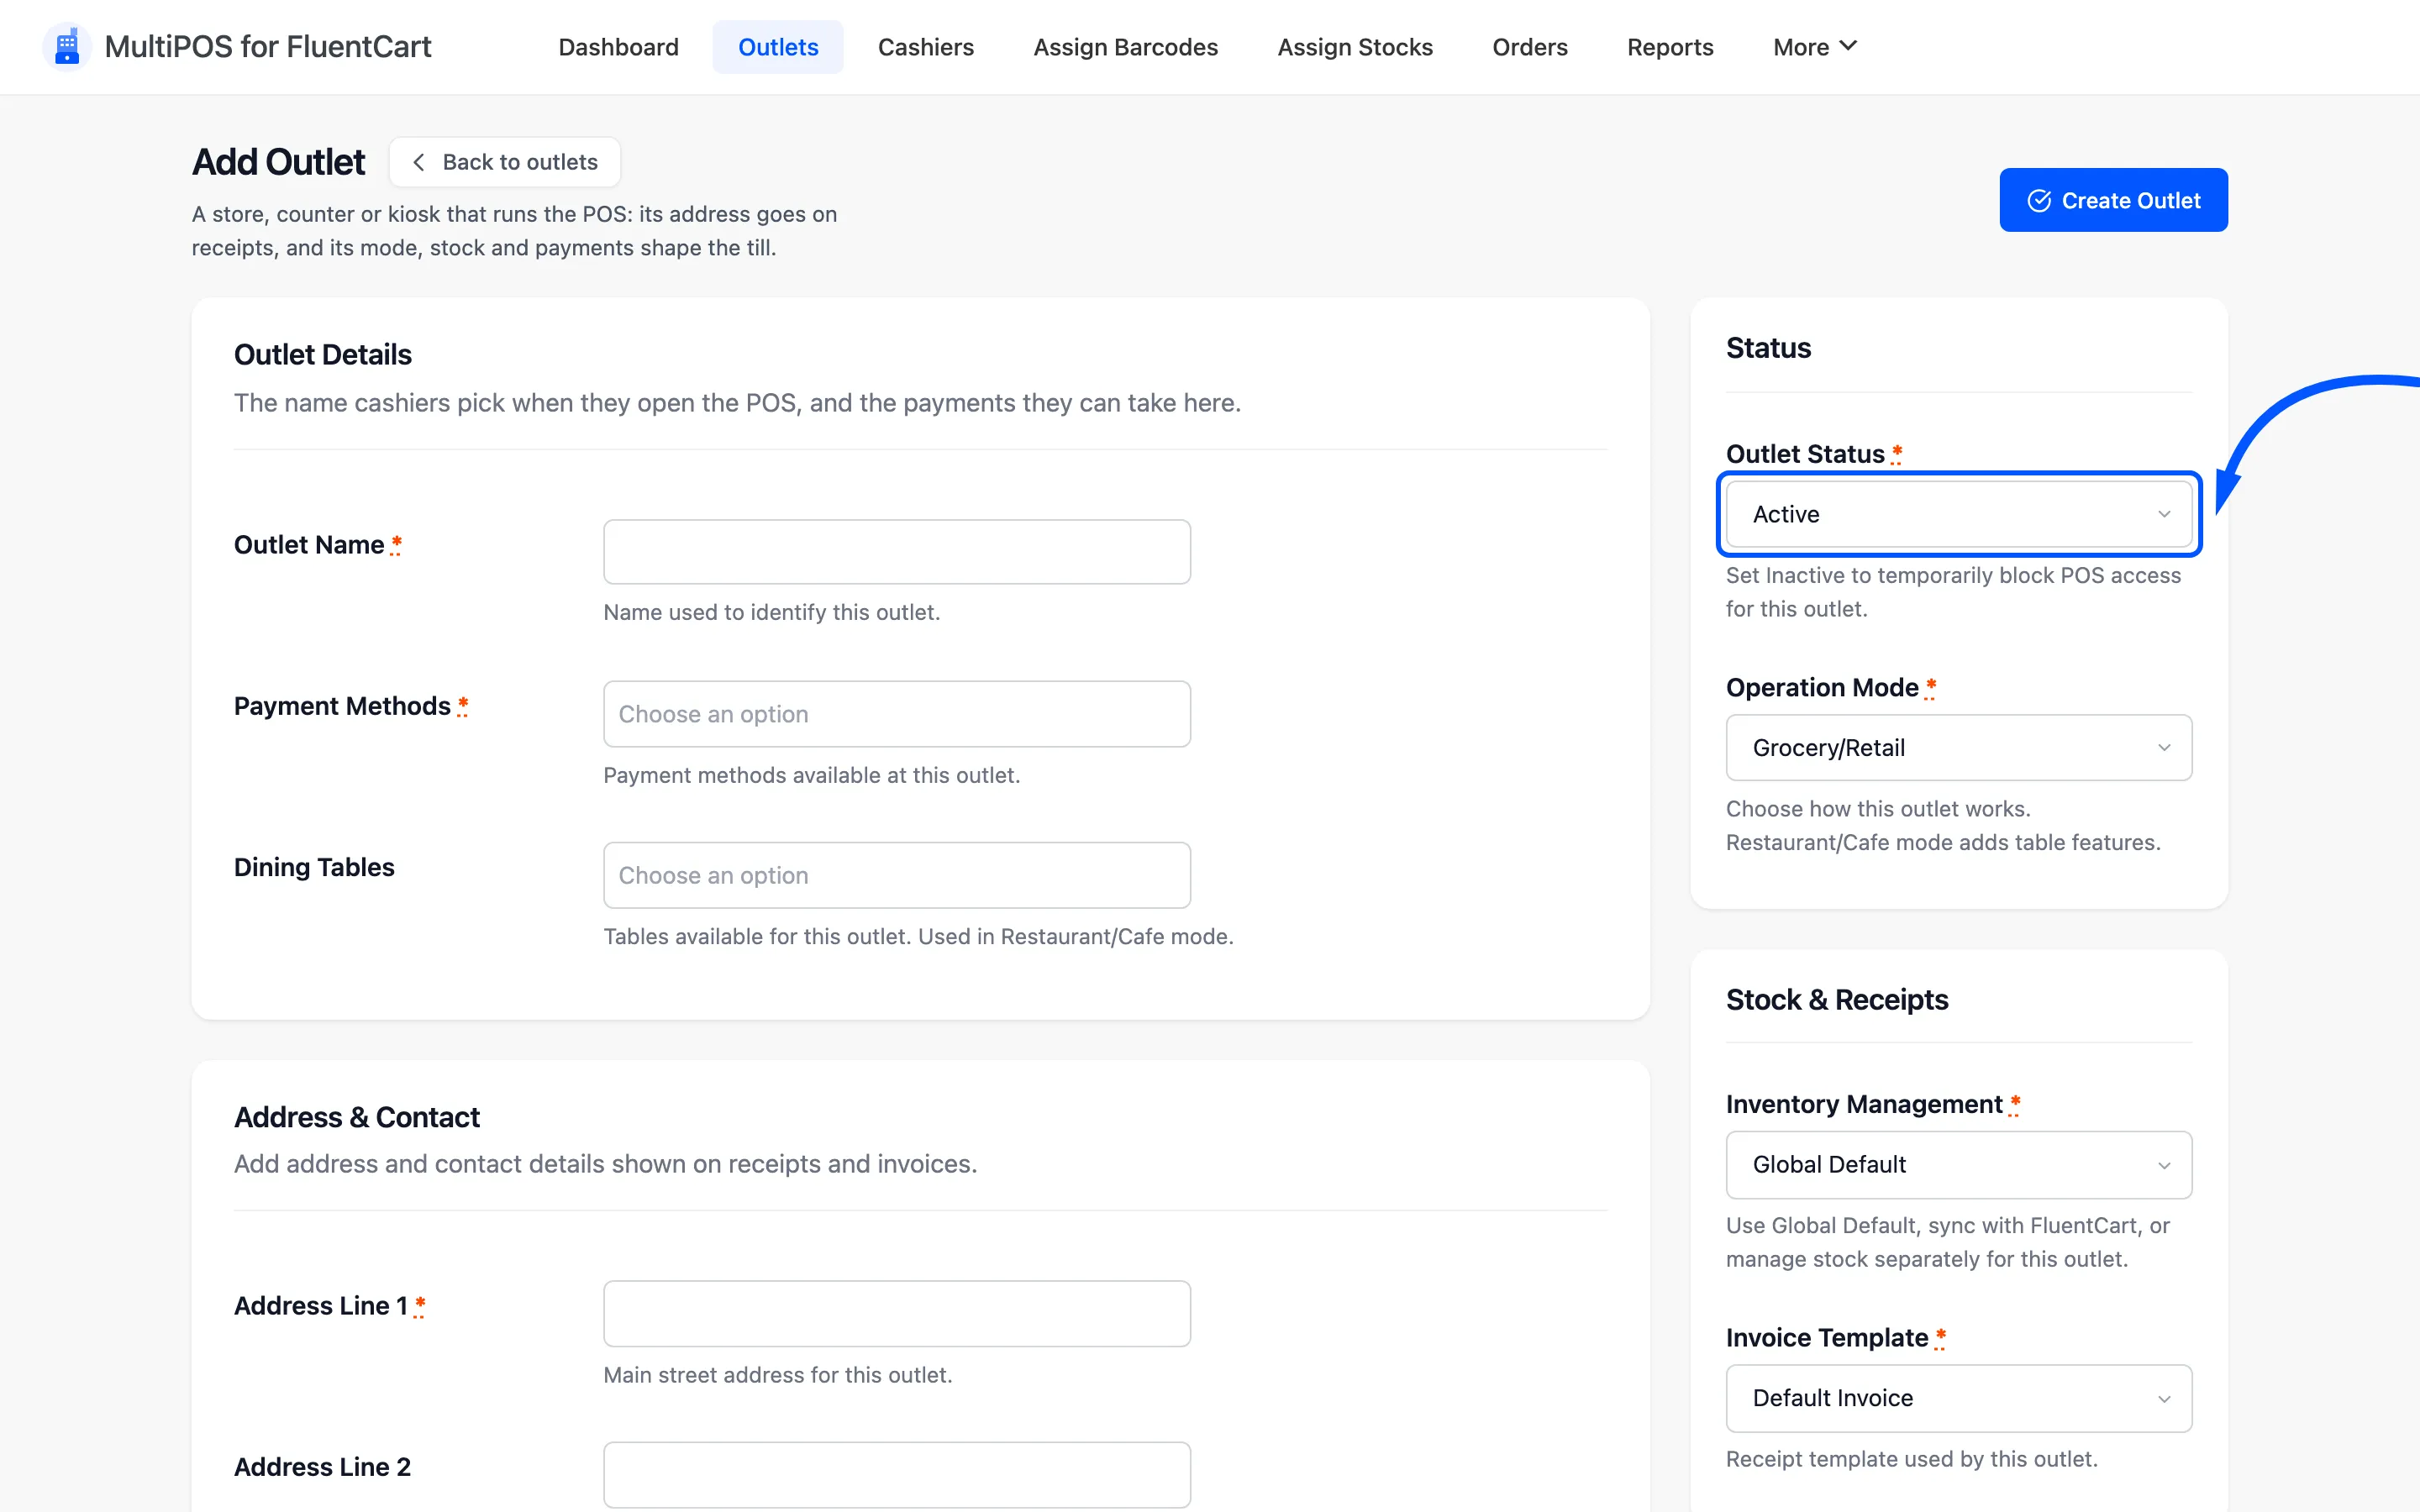2420x1512 pixels.
Task: Click 'Receipt template used by this outlet.' text
Action: pos(1912,1459)
